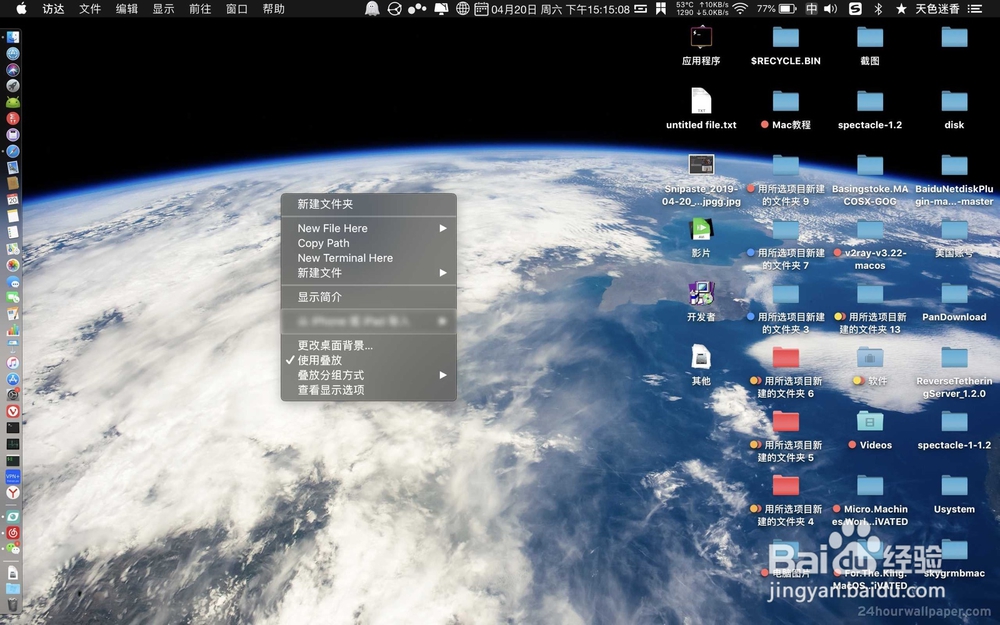Open the green Android icon in Dock
The height and width of the screenshot is (625, 1000).
(13, 103)
